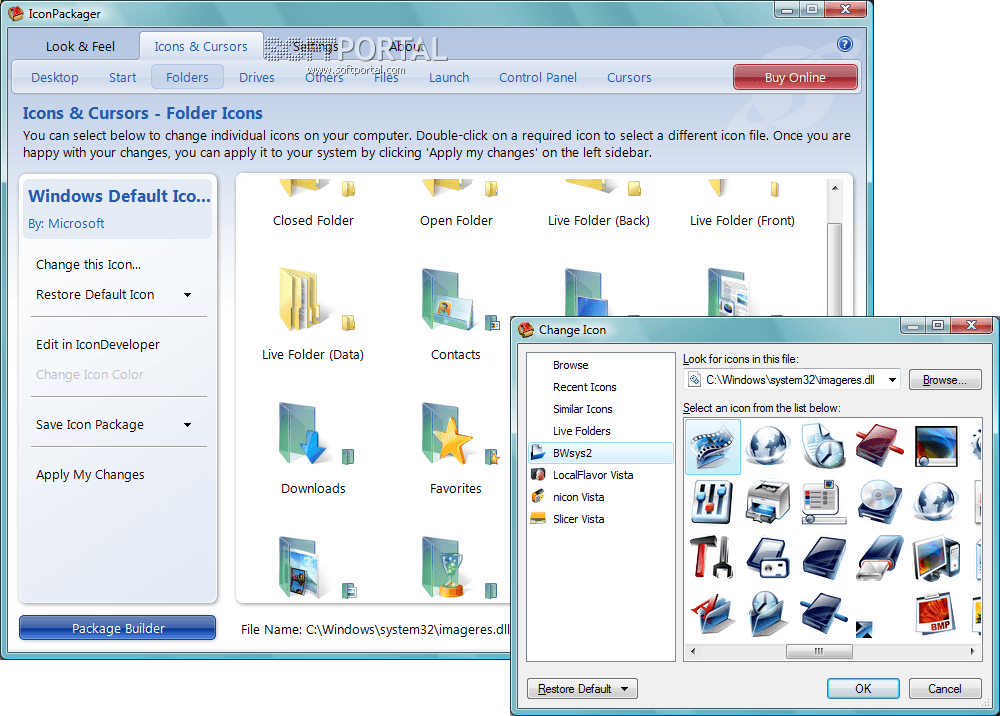
Task: Open the Drives tab
Action: [x=257, y=77]
